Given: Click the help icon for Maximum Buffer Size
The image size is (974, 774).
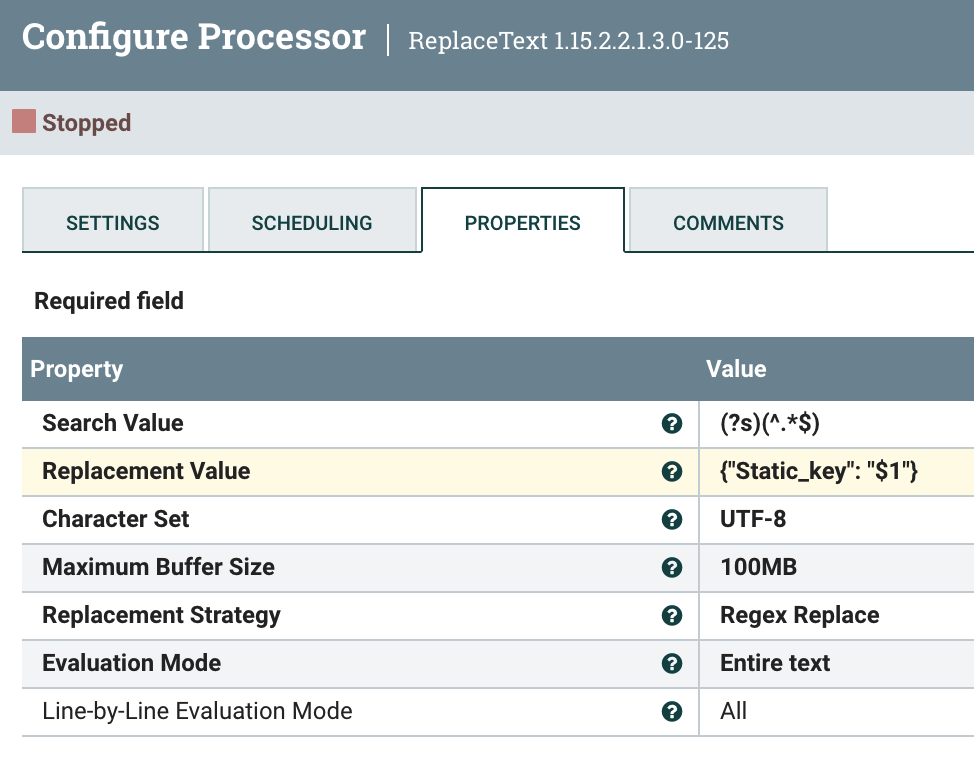Looking at the screenshot, I should (x=671, y=567).
